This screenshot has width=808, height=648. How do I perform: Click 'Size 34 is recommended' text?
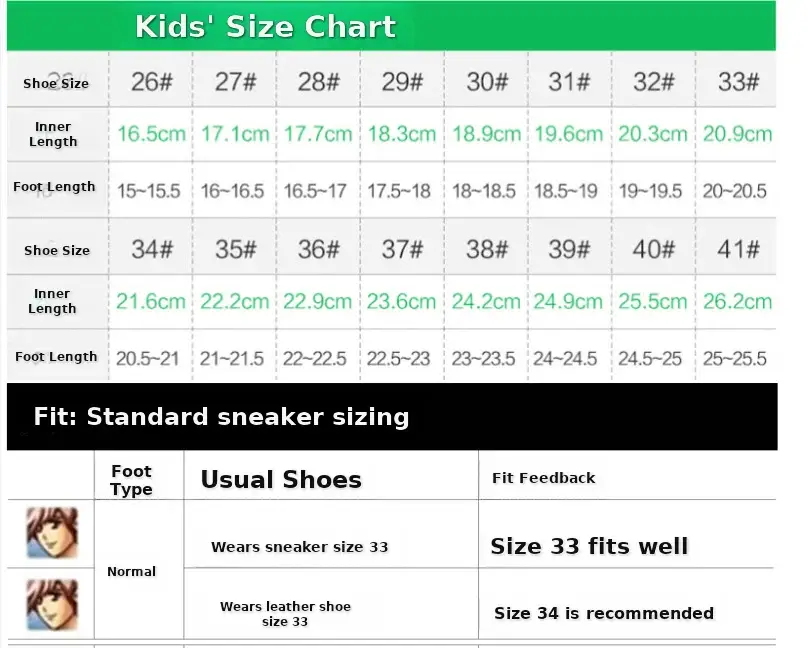pyautogui.click(x=604, y=613)
